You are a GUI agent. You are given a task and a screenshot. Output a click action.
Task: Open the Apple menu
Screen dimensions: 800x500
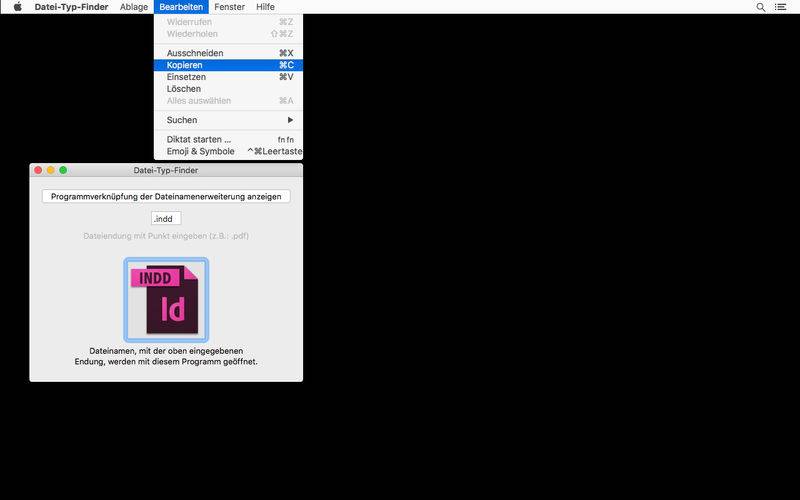(18, 7)
